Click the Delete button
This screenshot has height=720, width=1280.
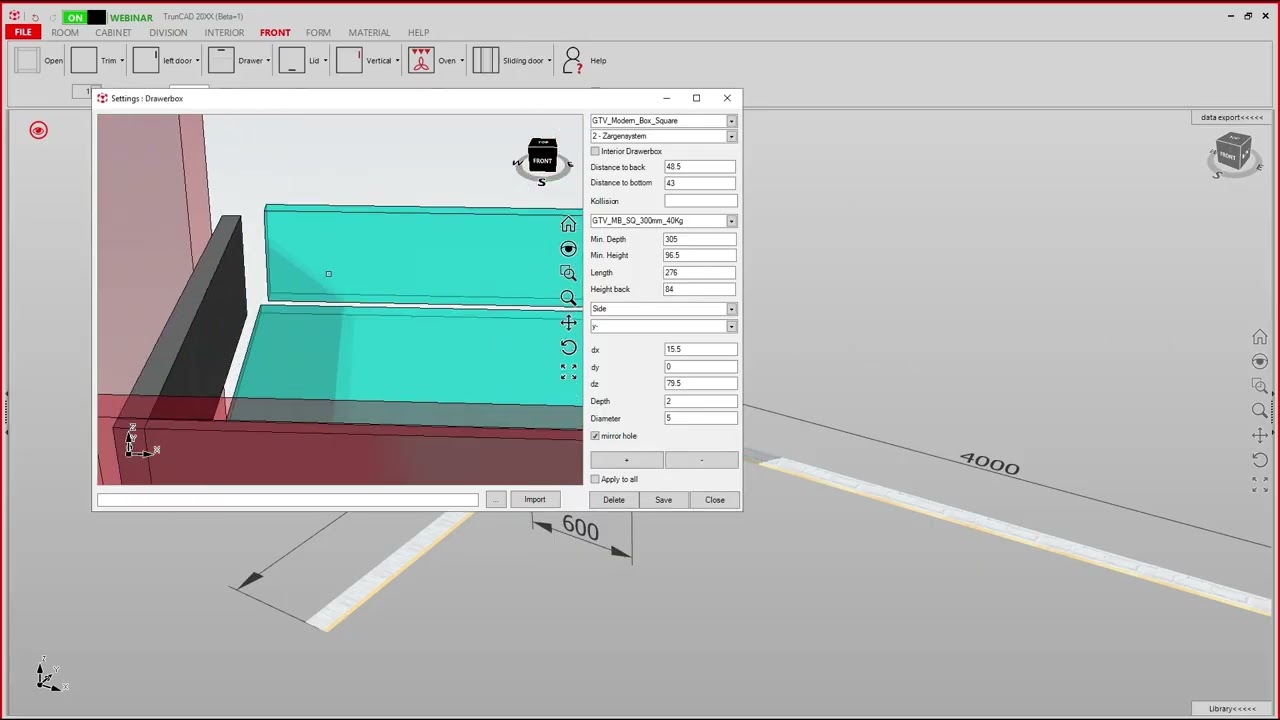tap(614, 500)
